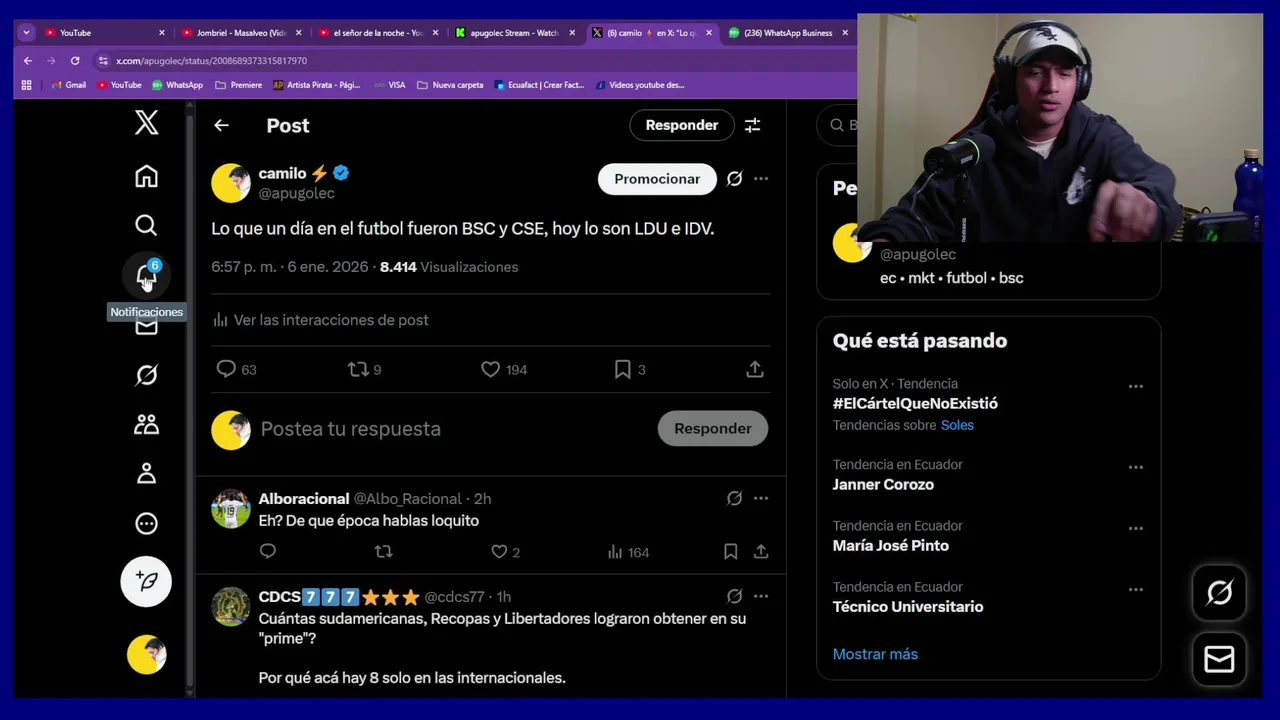Click share icon on main post
Image resolution: width=1280 pixels, height=720 pixels.
(755, 369)
